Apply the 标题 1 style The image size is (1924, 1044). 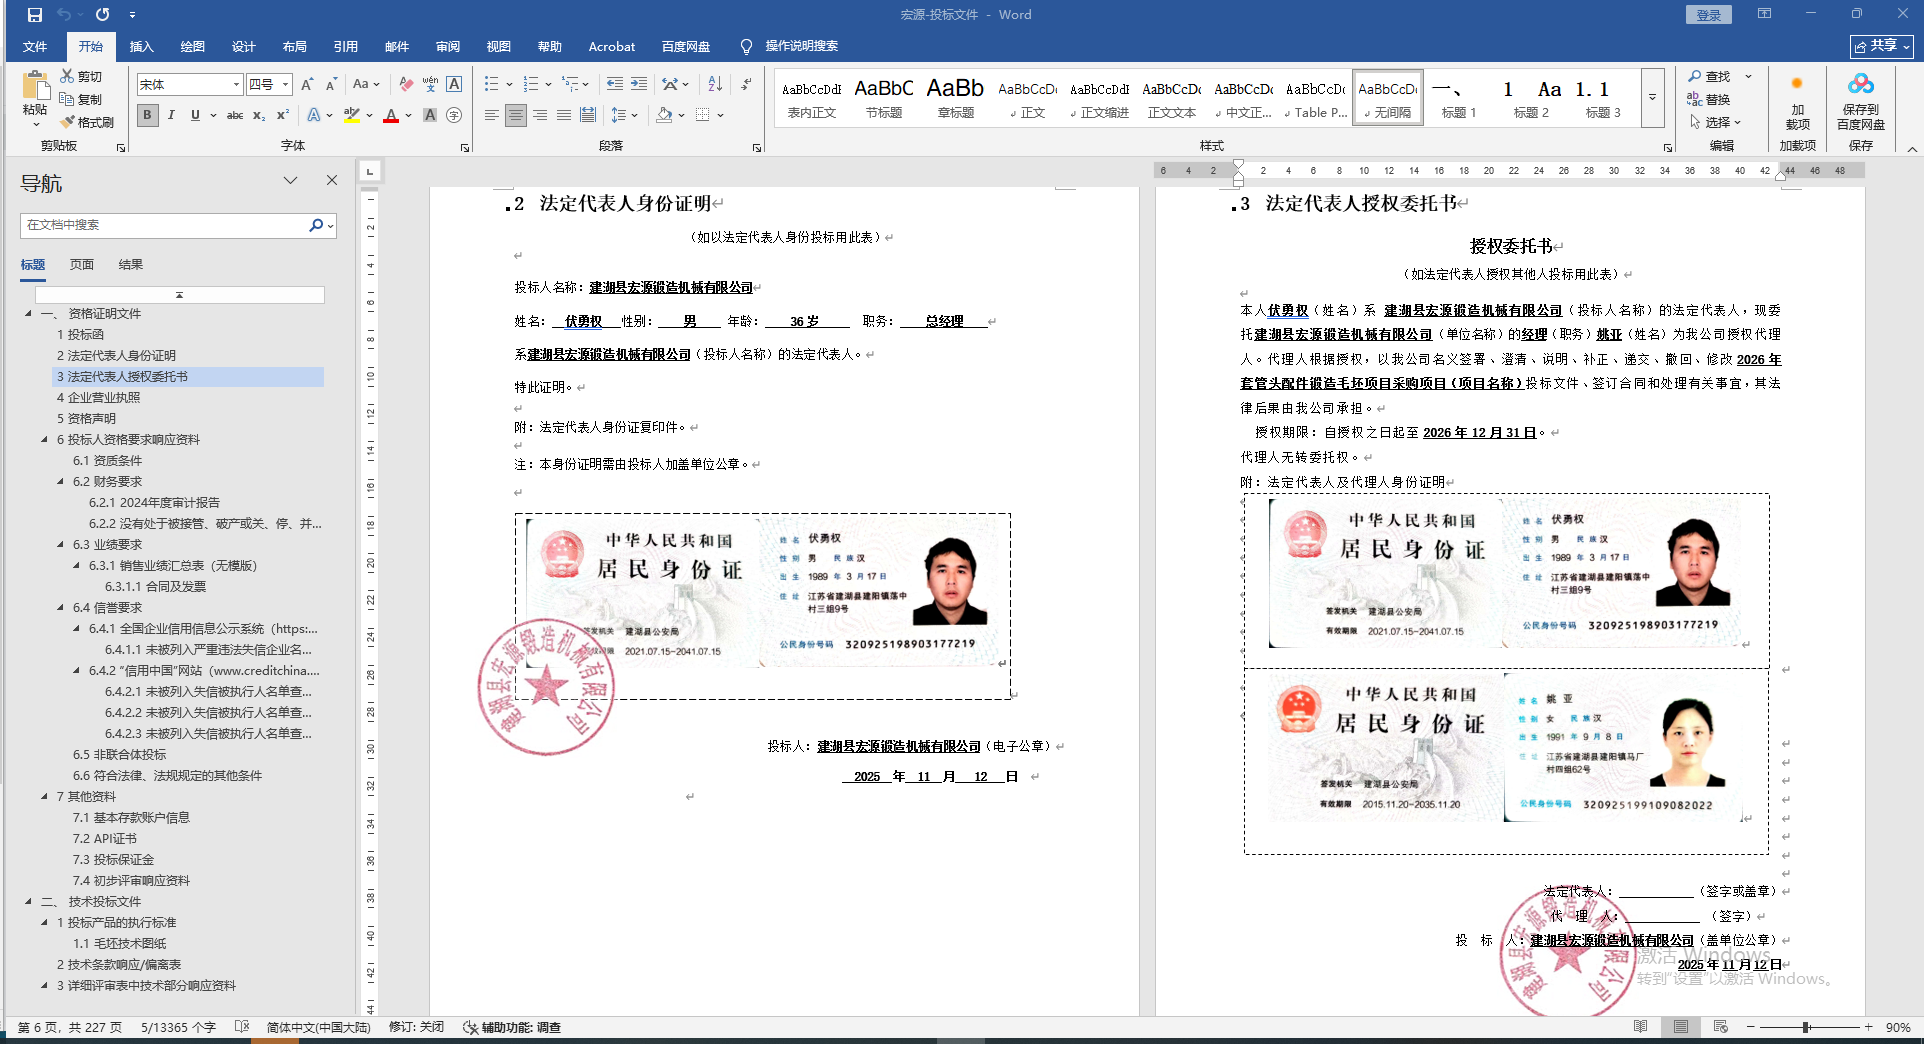click(x=1459, y=98)
